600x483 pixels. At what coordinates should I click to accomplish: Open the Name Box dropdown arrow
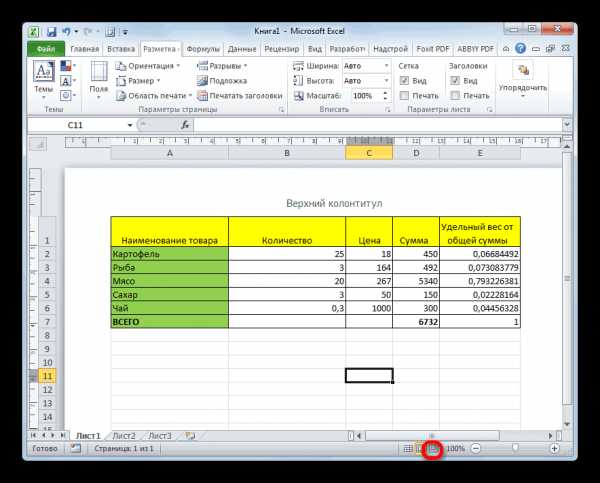click(130, 125)
